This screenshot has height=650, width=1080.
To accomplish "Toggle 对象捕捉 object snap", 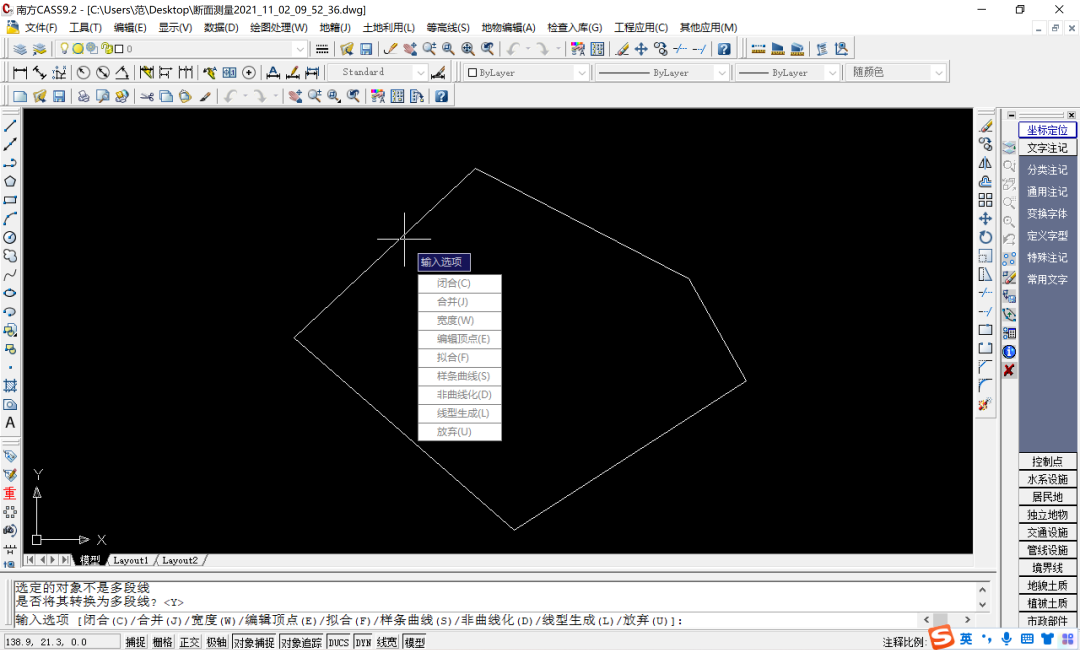I will pos(253,642).
